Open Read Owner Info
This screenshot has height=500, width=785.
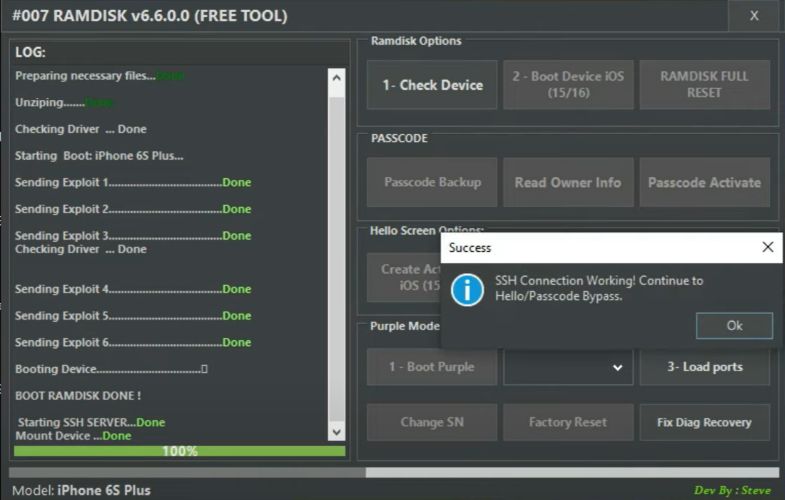coord(568,183)
